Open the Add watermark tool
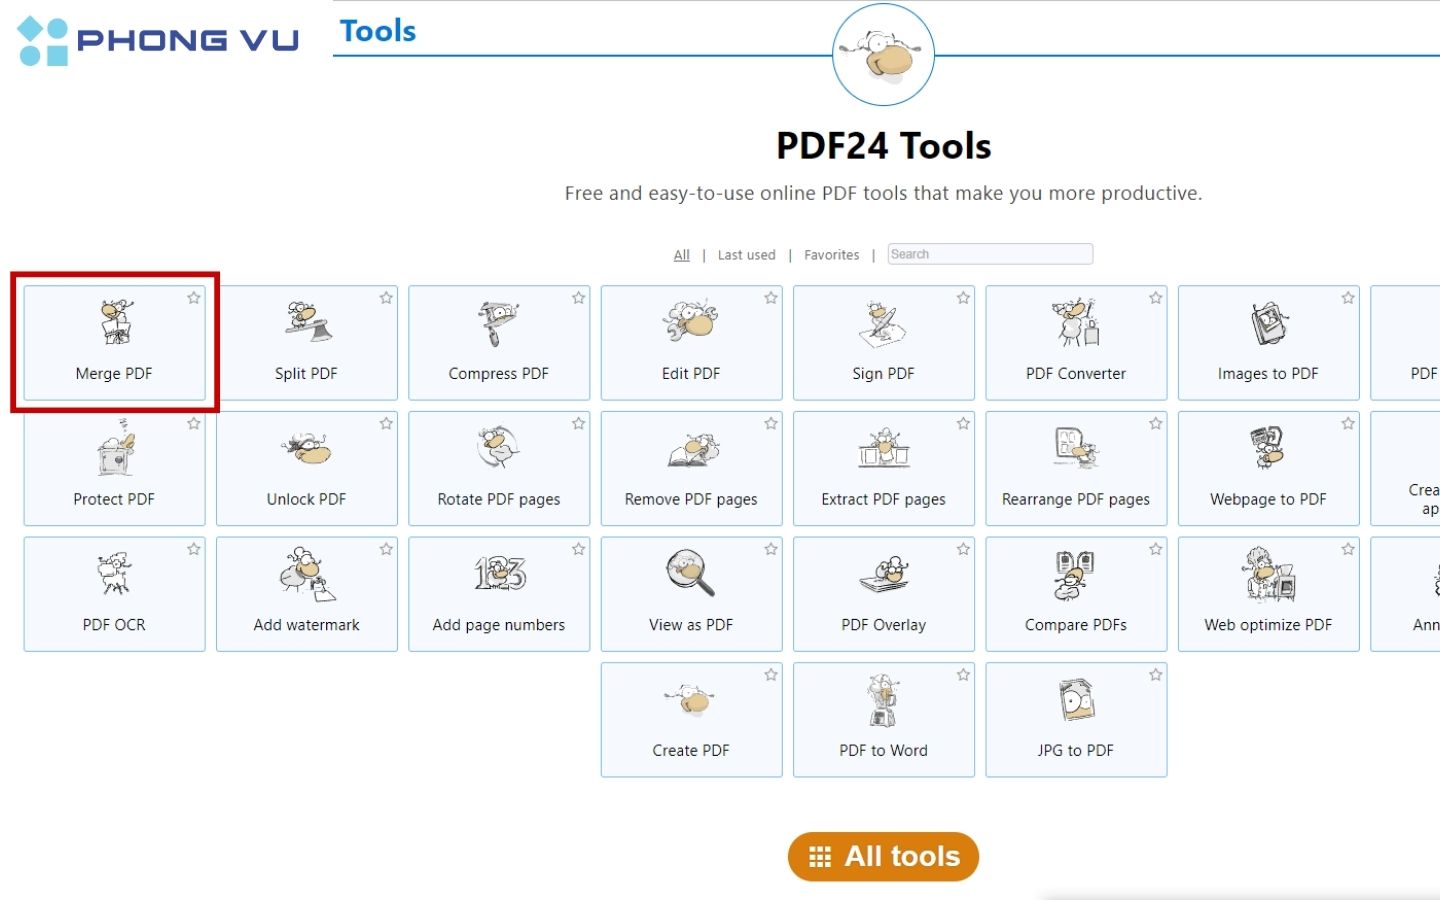 tap(307, 595)
